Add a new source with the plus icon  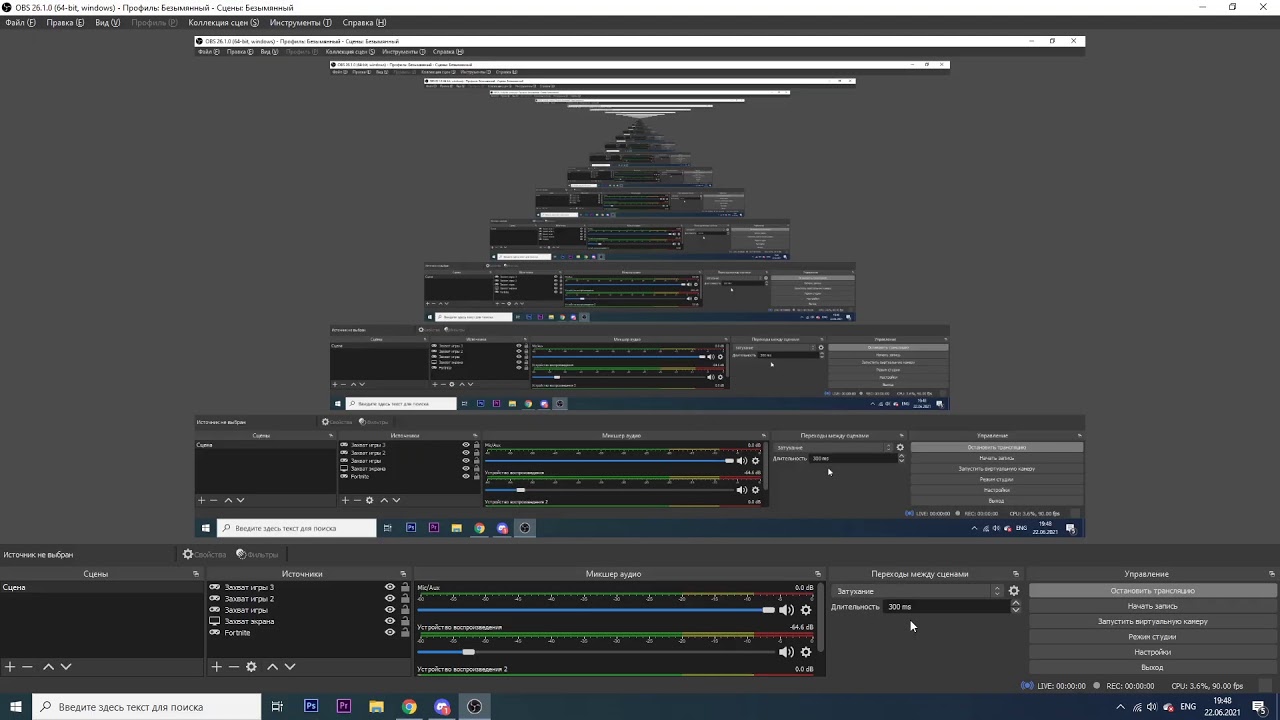(x=216, y=667)
